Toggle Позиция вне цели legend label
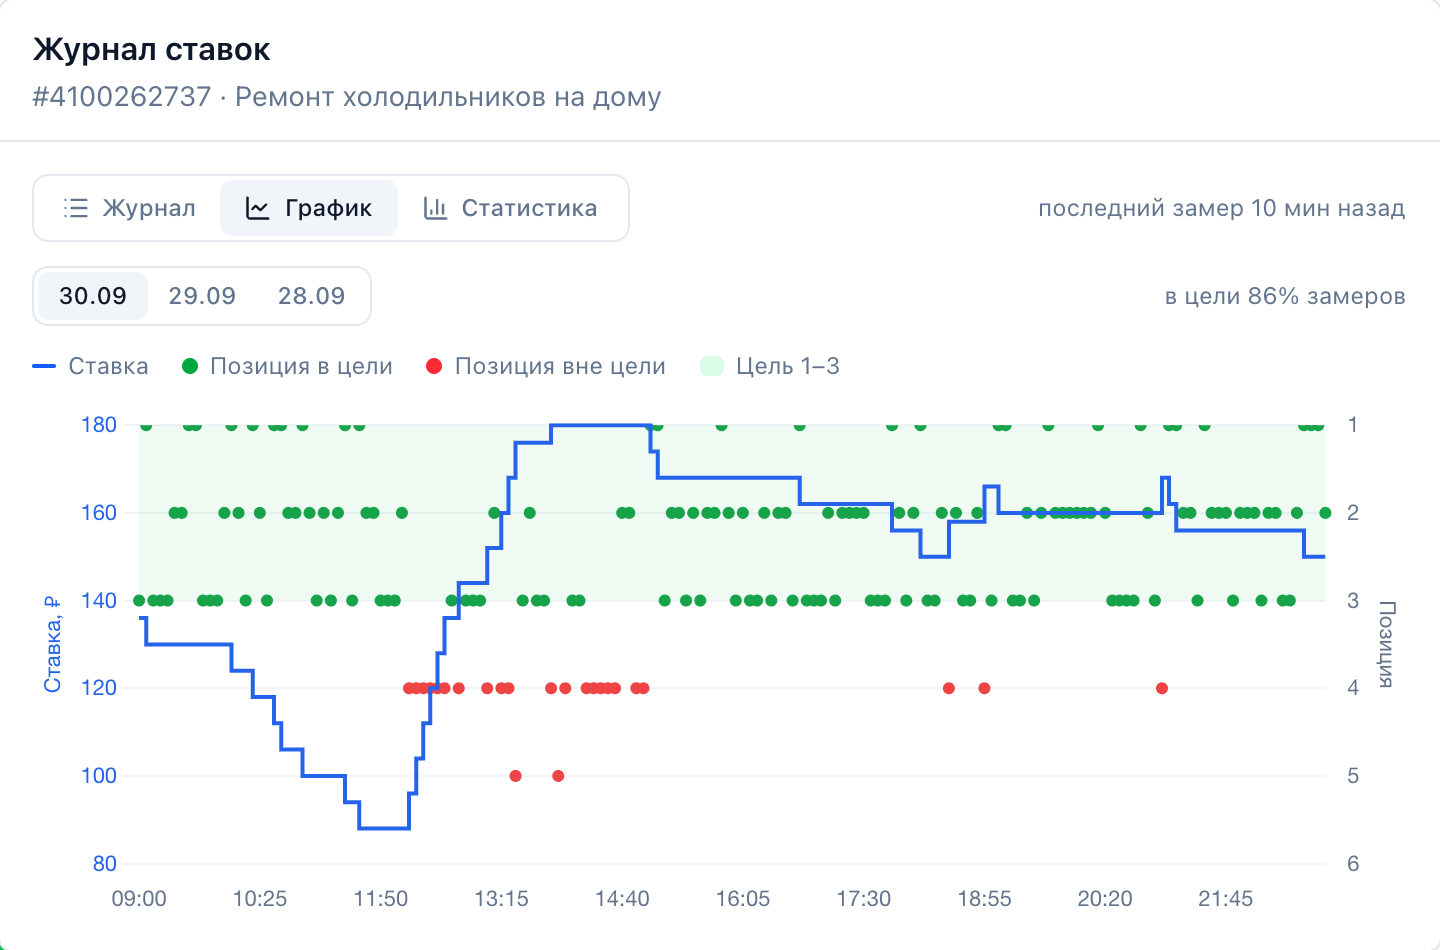Screen dimensions: 1440x950 (x=560, y=366)
